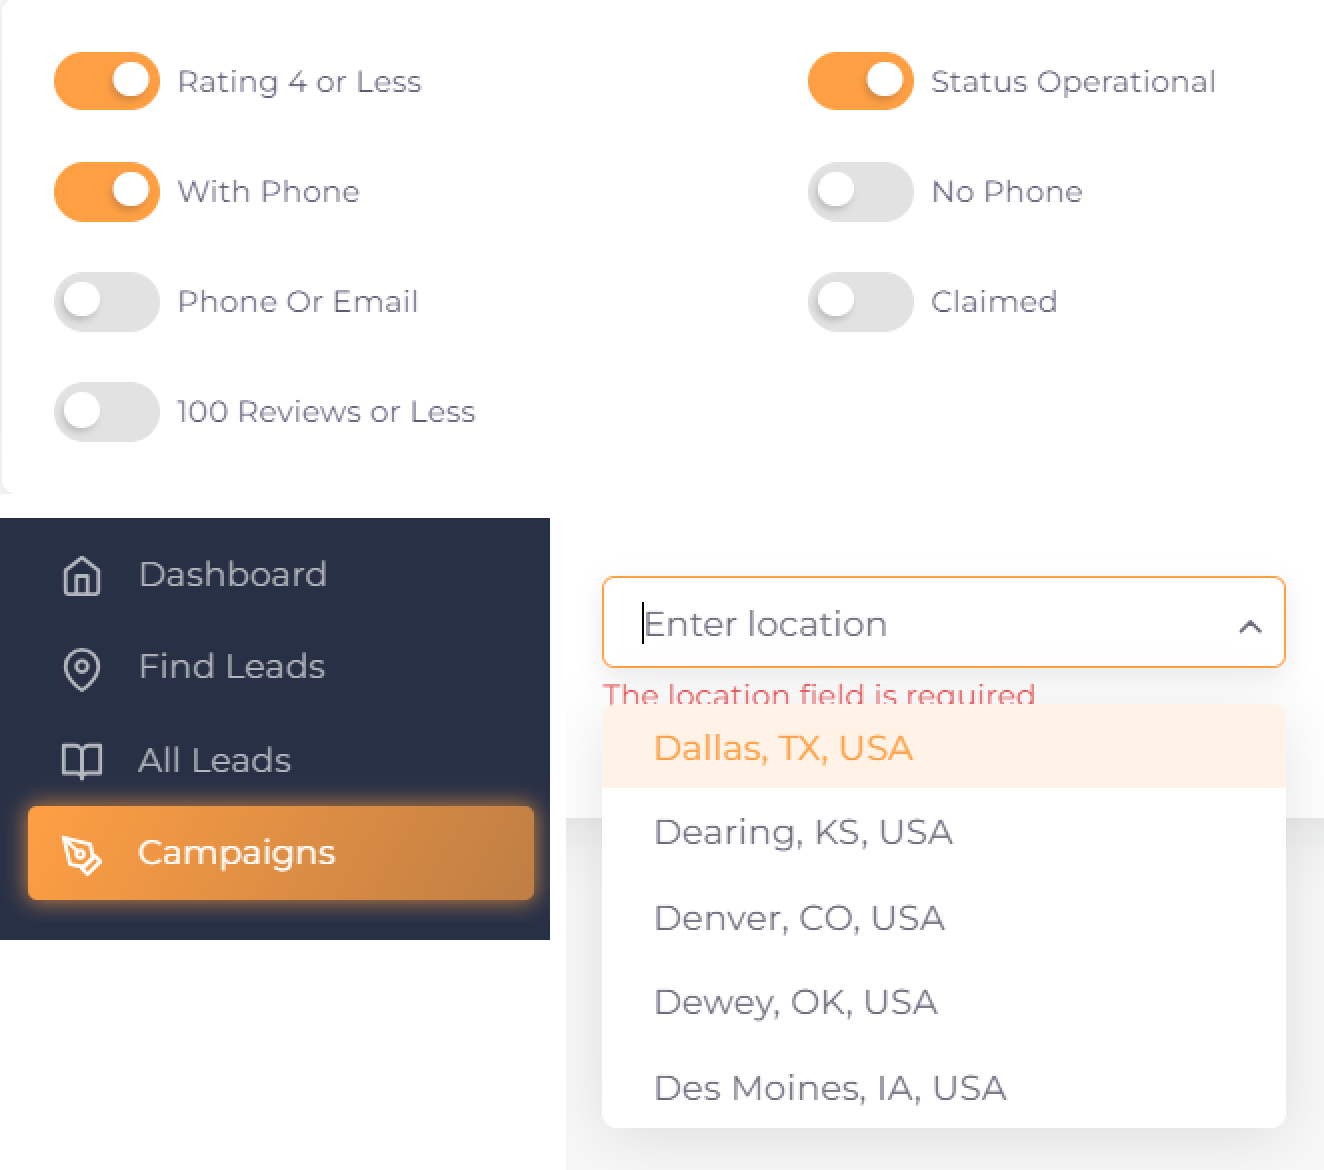Click the Dashboard home icon

pos(82,576)
